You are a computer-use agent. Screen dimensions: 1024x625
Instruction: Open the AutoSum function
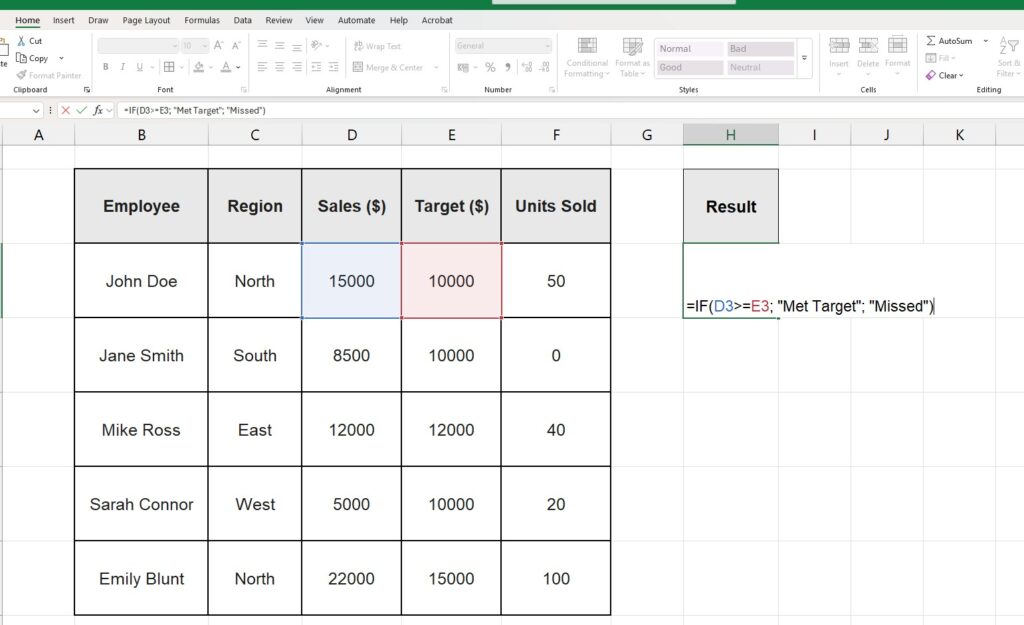click(x=955, y=41)
